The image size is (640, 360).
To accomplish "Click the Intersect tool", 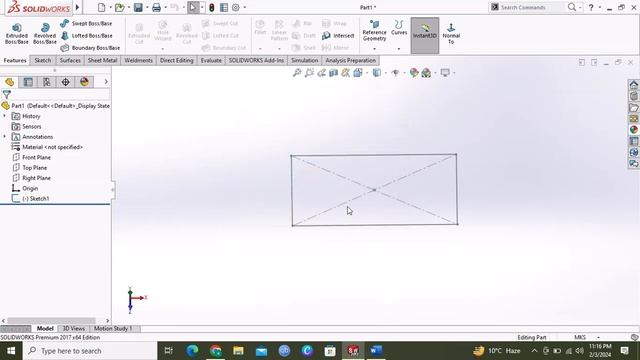I will pyautogui.click(x=338, y=36).
